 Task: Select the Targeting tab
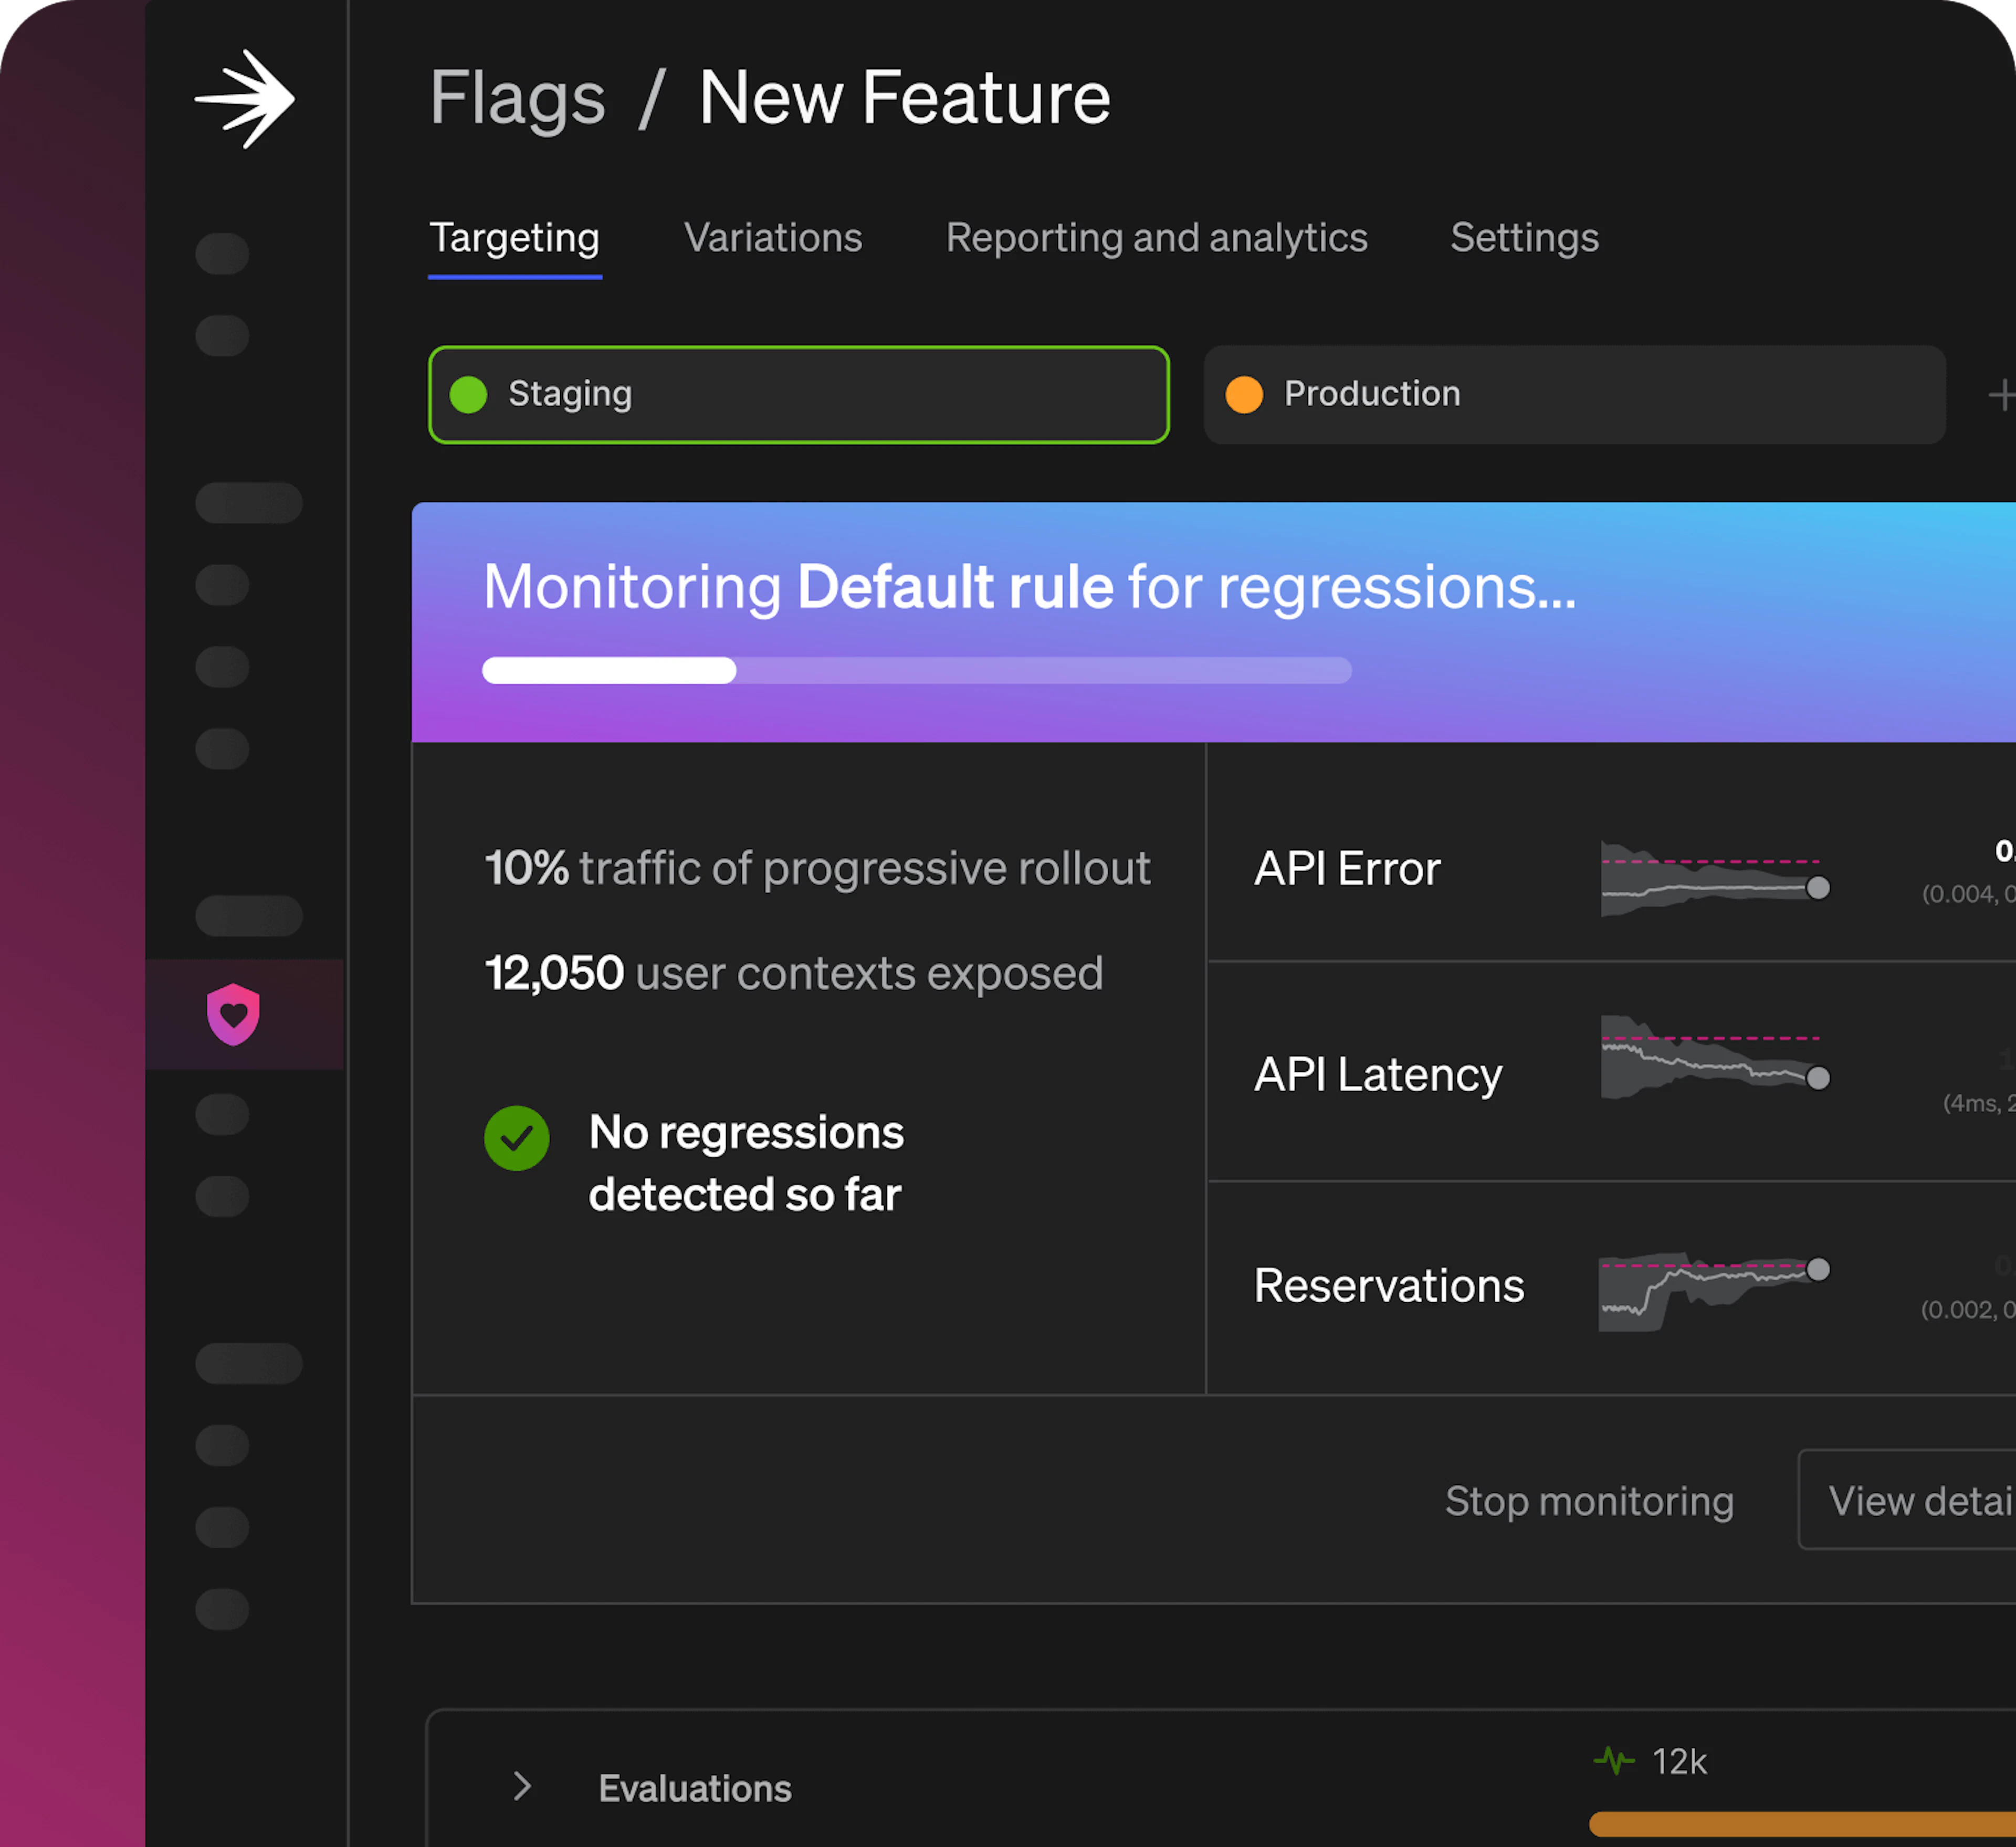[514, 238]
